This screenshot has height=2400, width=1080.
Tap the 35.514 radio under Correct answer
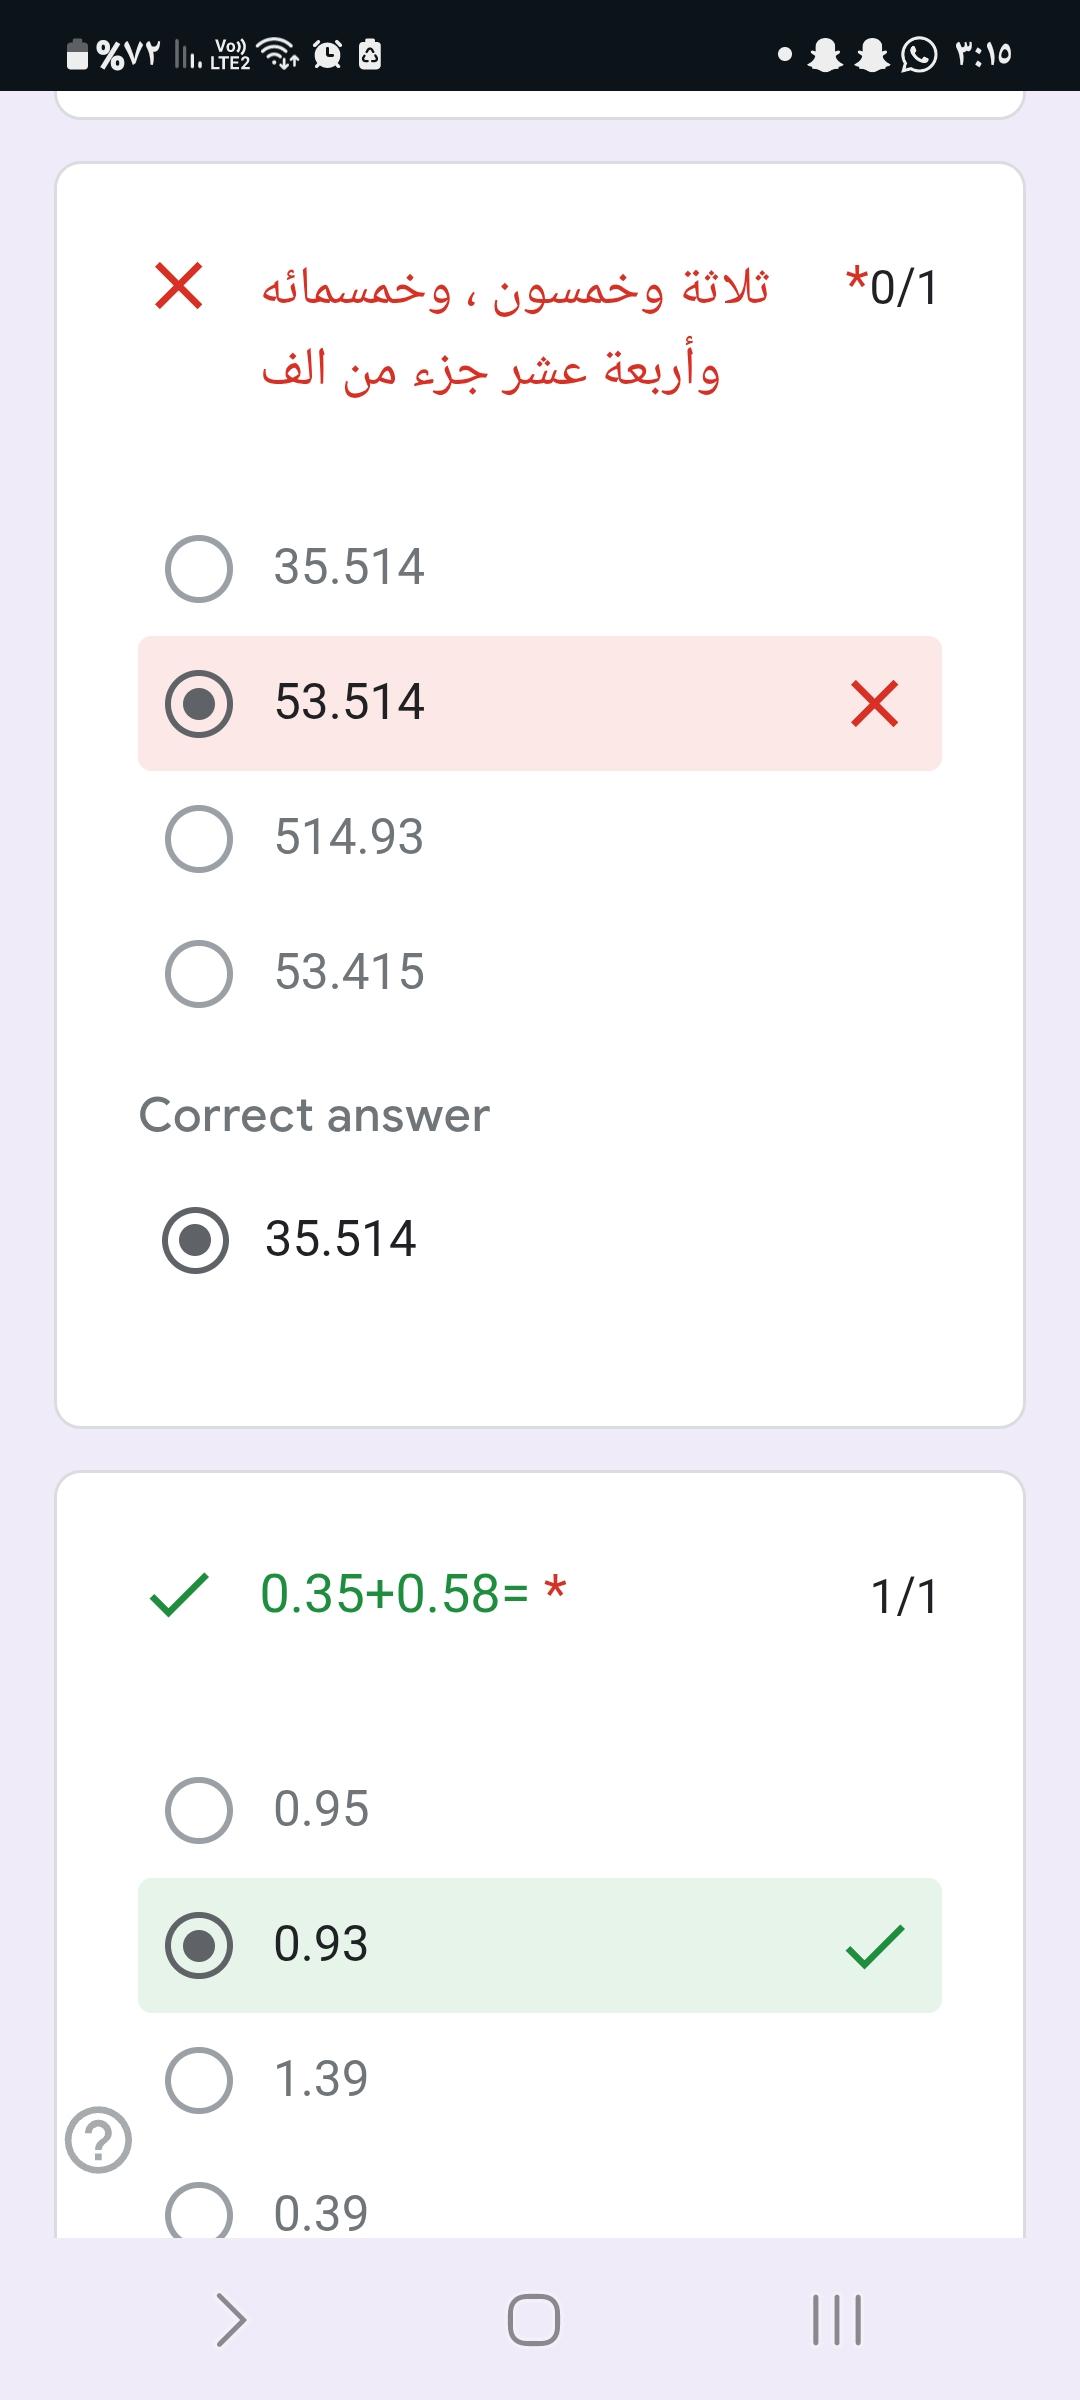[196, 1240]
